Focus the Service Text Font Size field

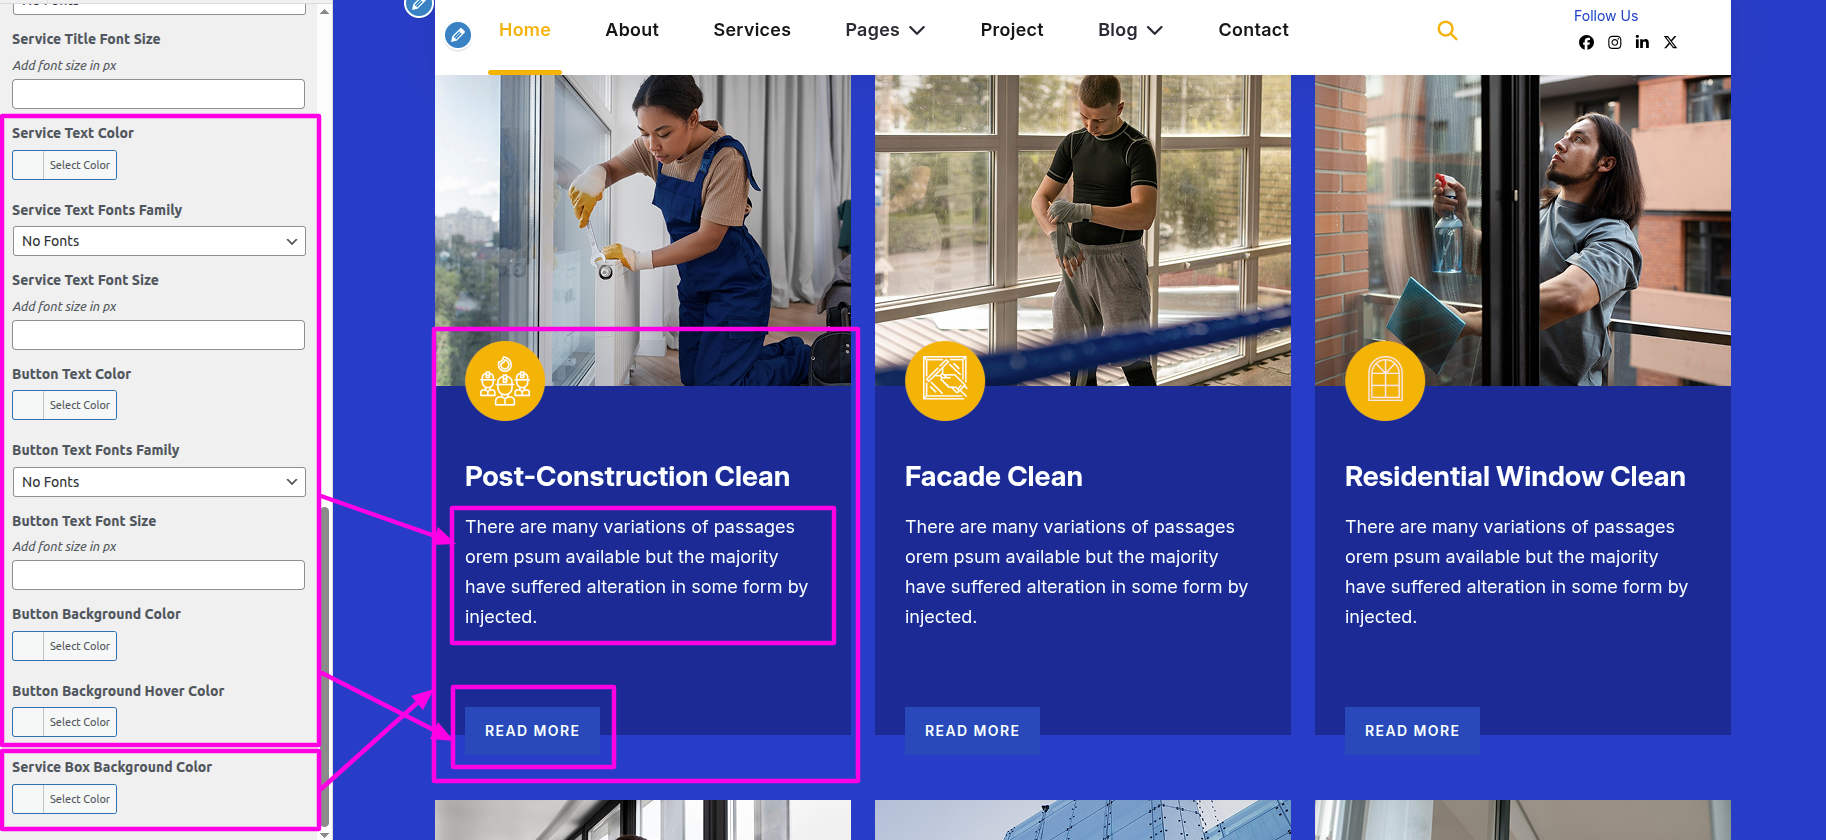point(159,335)
